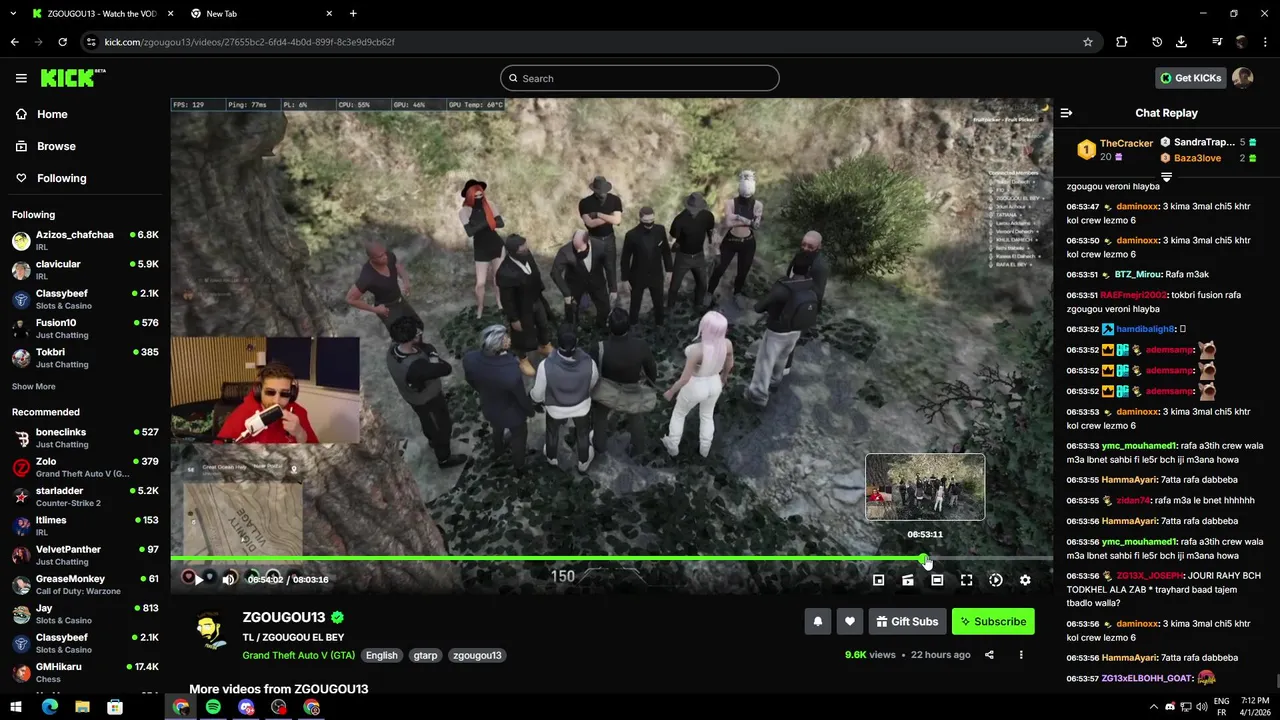Open the Kick hamburger sidebar menu
This screenshot has width=1280, height=720.
(x=21, y=78)
